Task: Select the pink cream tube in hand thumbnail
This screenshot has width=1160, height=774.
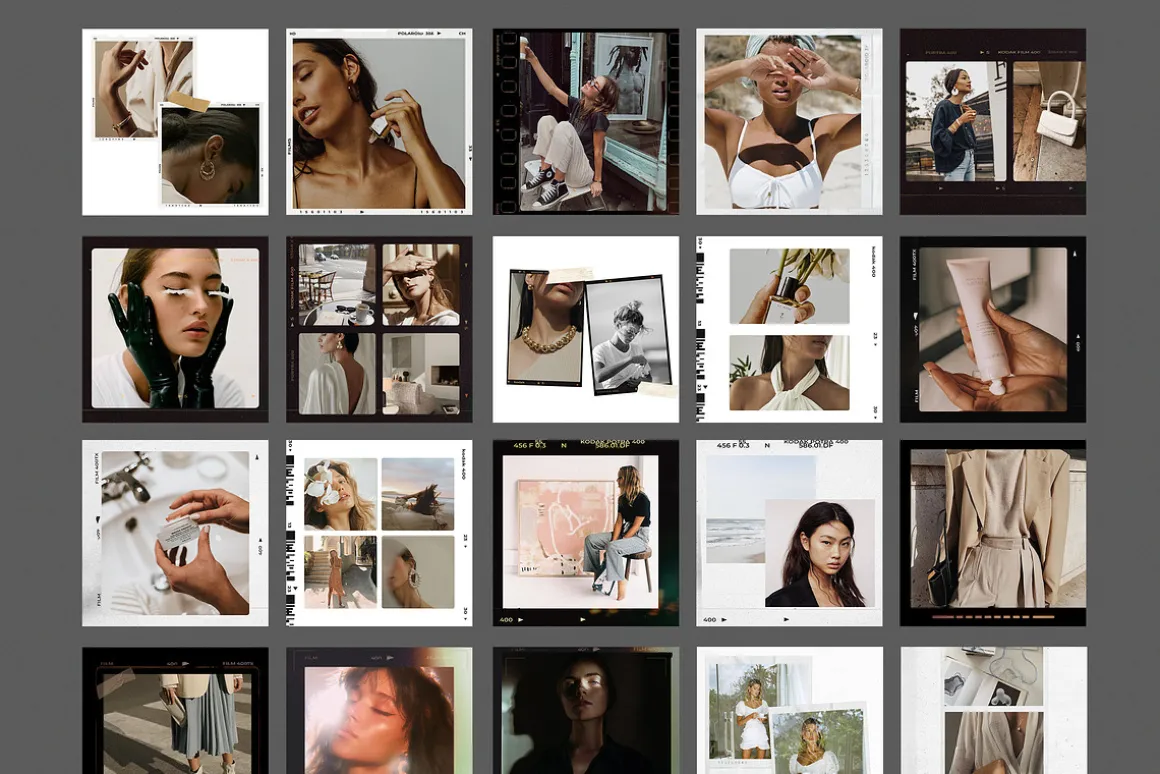Action: pos(993,329)
